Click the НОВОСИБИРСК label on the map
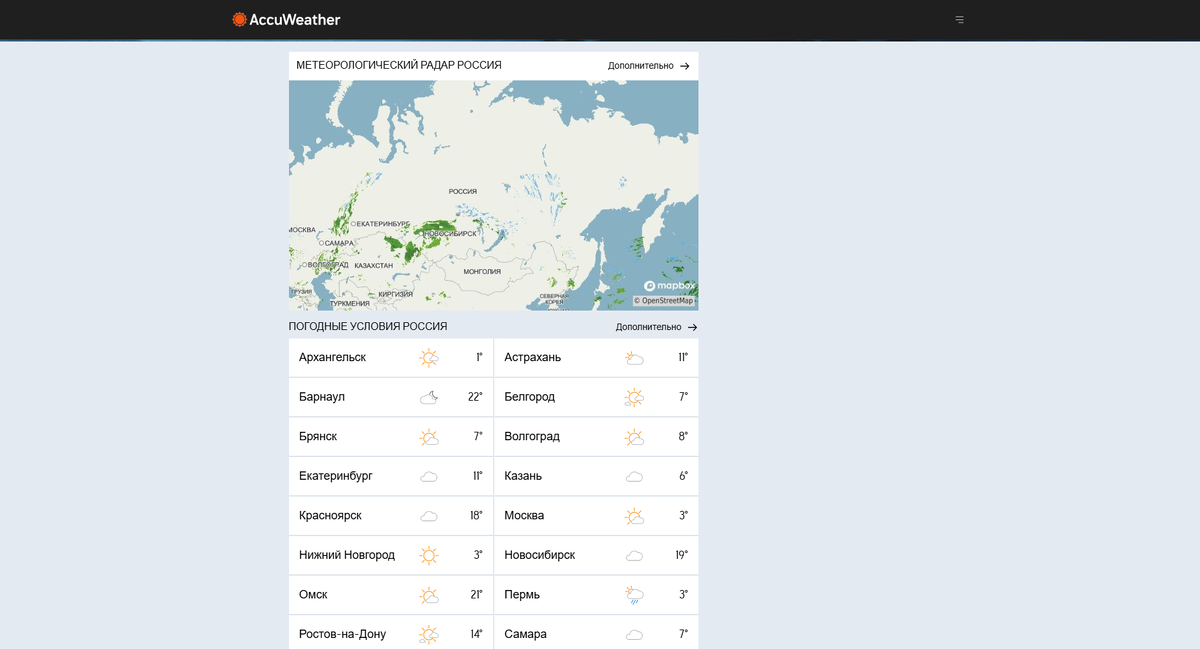Image resolution: width=1200 pixels, height=649 pixels. (x=451, y=233)
